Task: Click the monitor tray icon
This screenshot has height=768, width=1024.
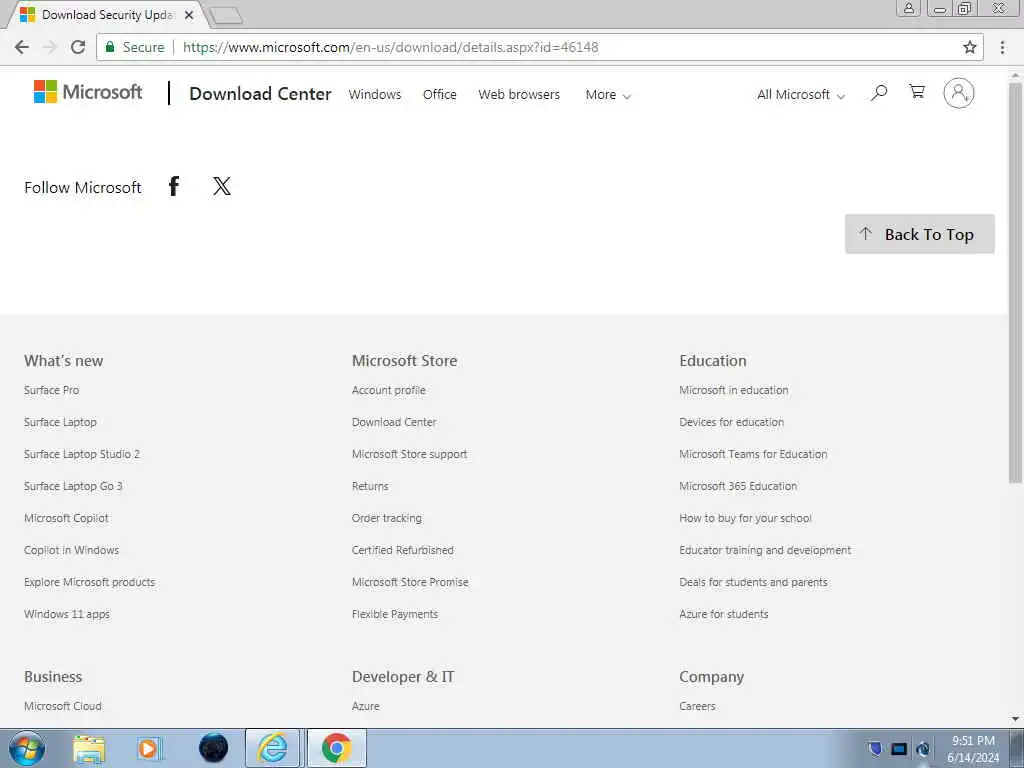Action: pyautogui.click(x=899, y=749)
